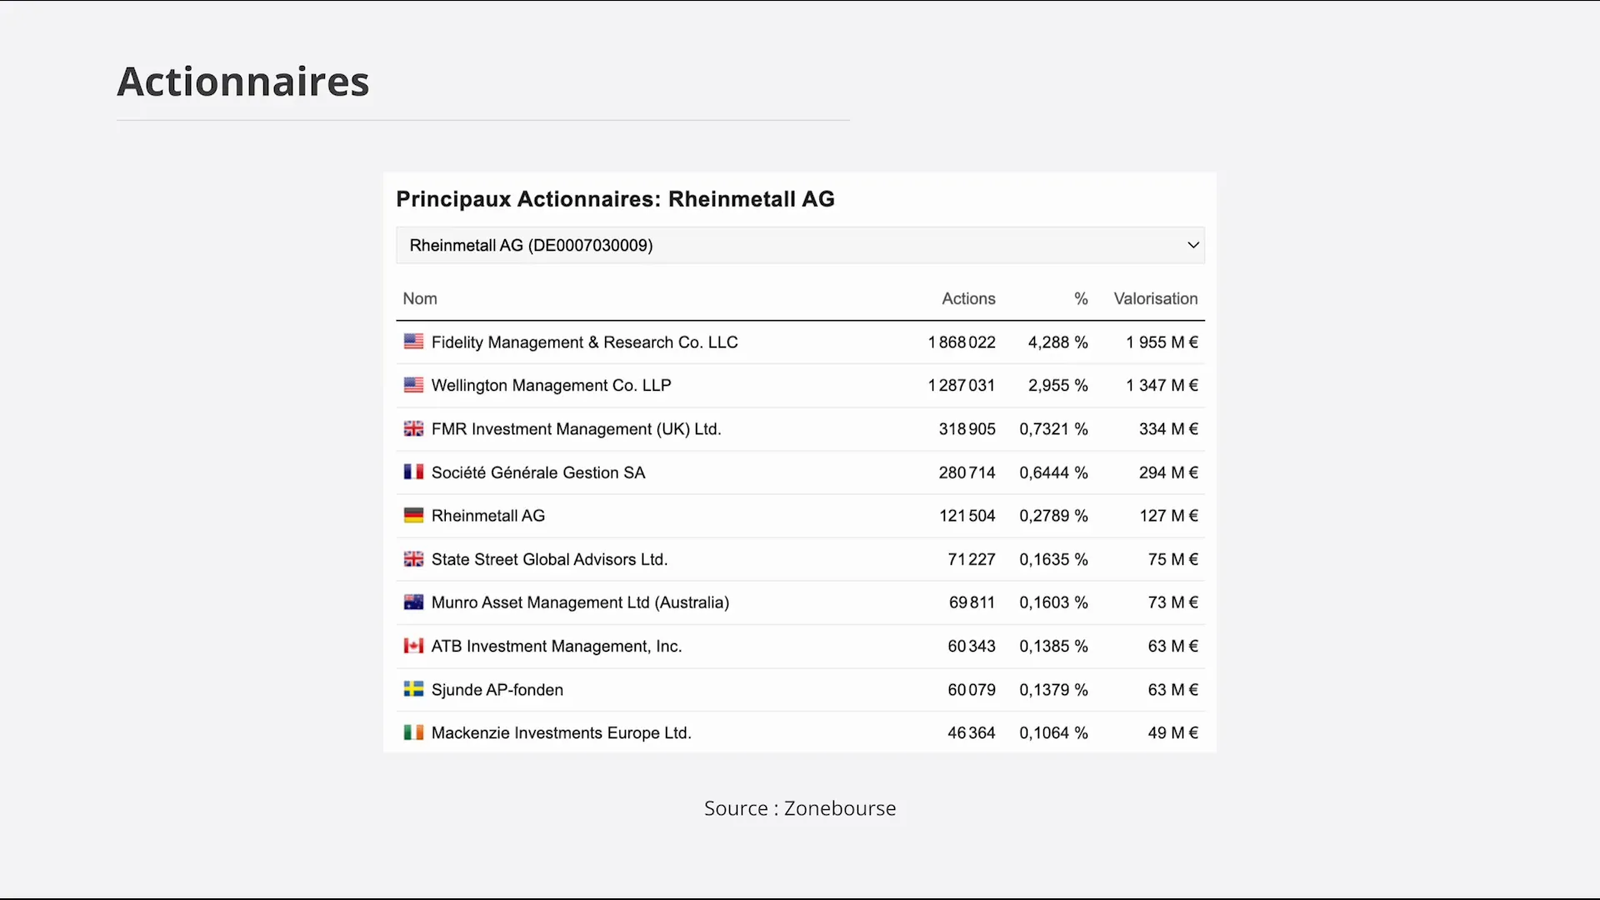Click the share count 60 079
This screenshot has height=900, width=1600.
coord(972,689)
